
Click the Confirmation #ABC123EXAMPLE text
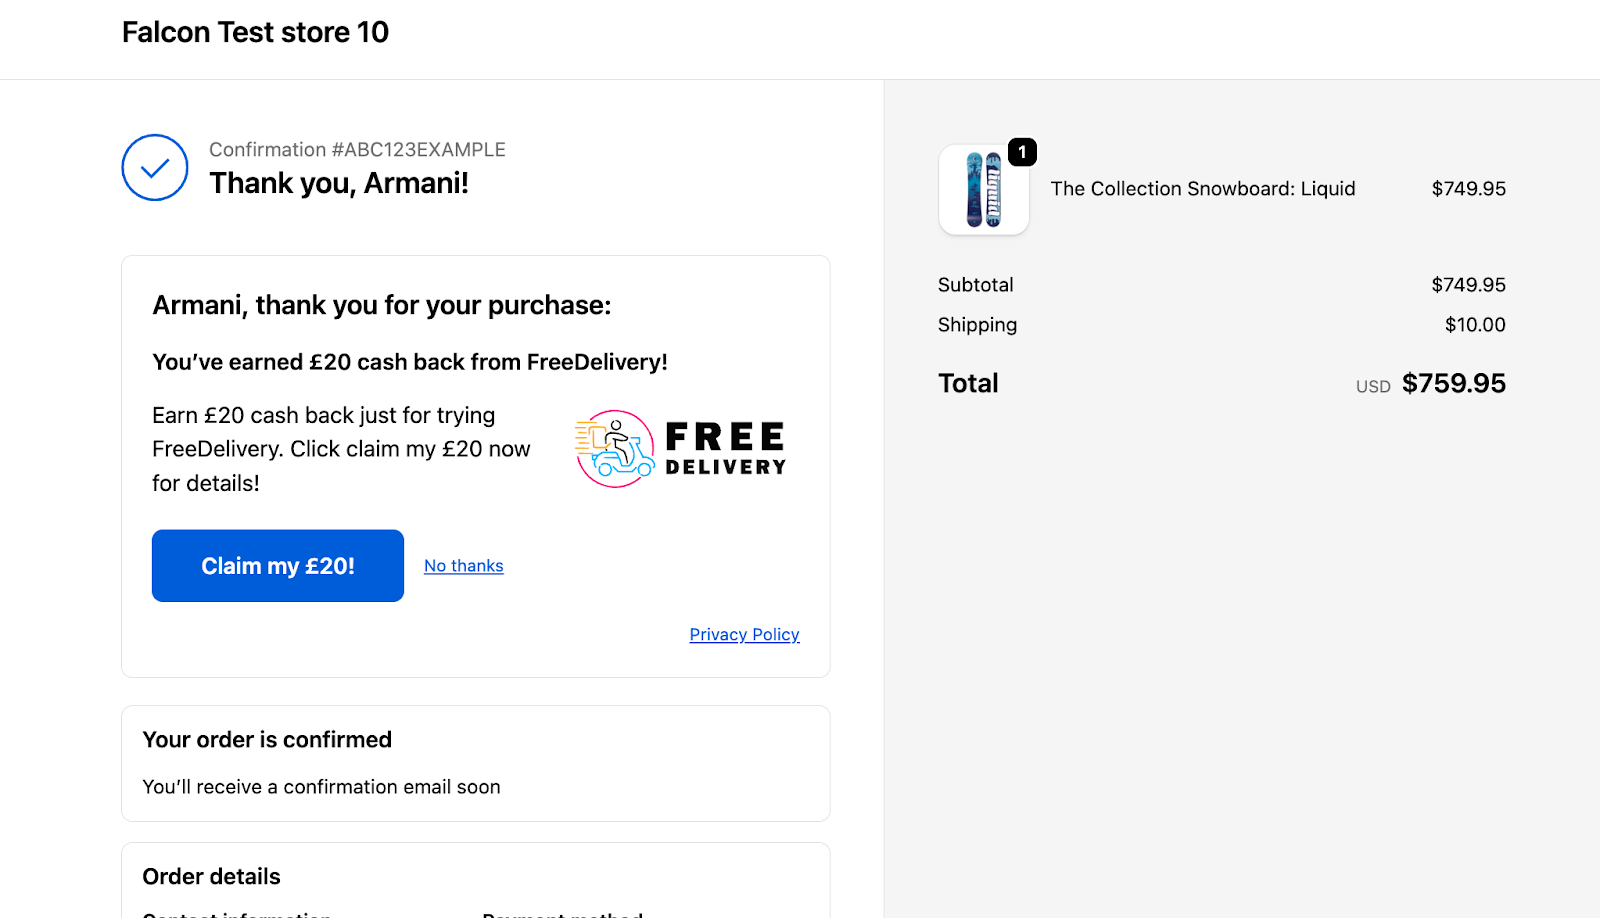[x=357, y=150]
